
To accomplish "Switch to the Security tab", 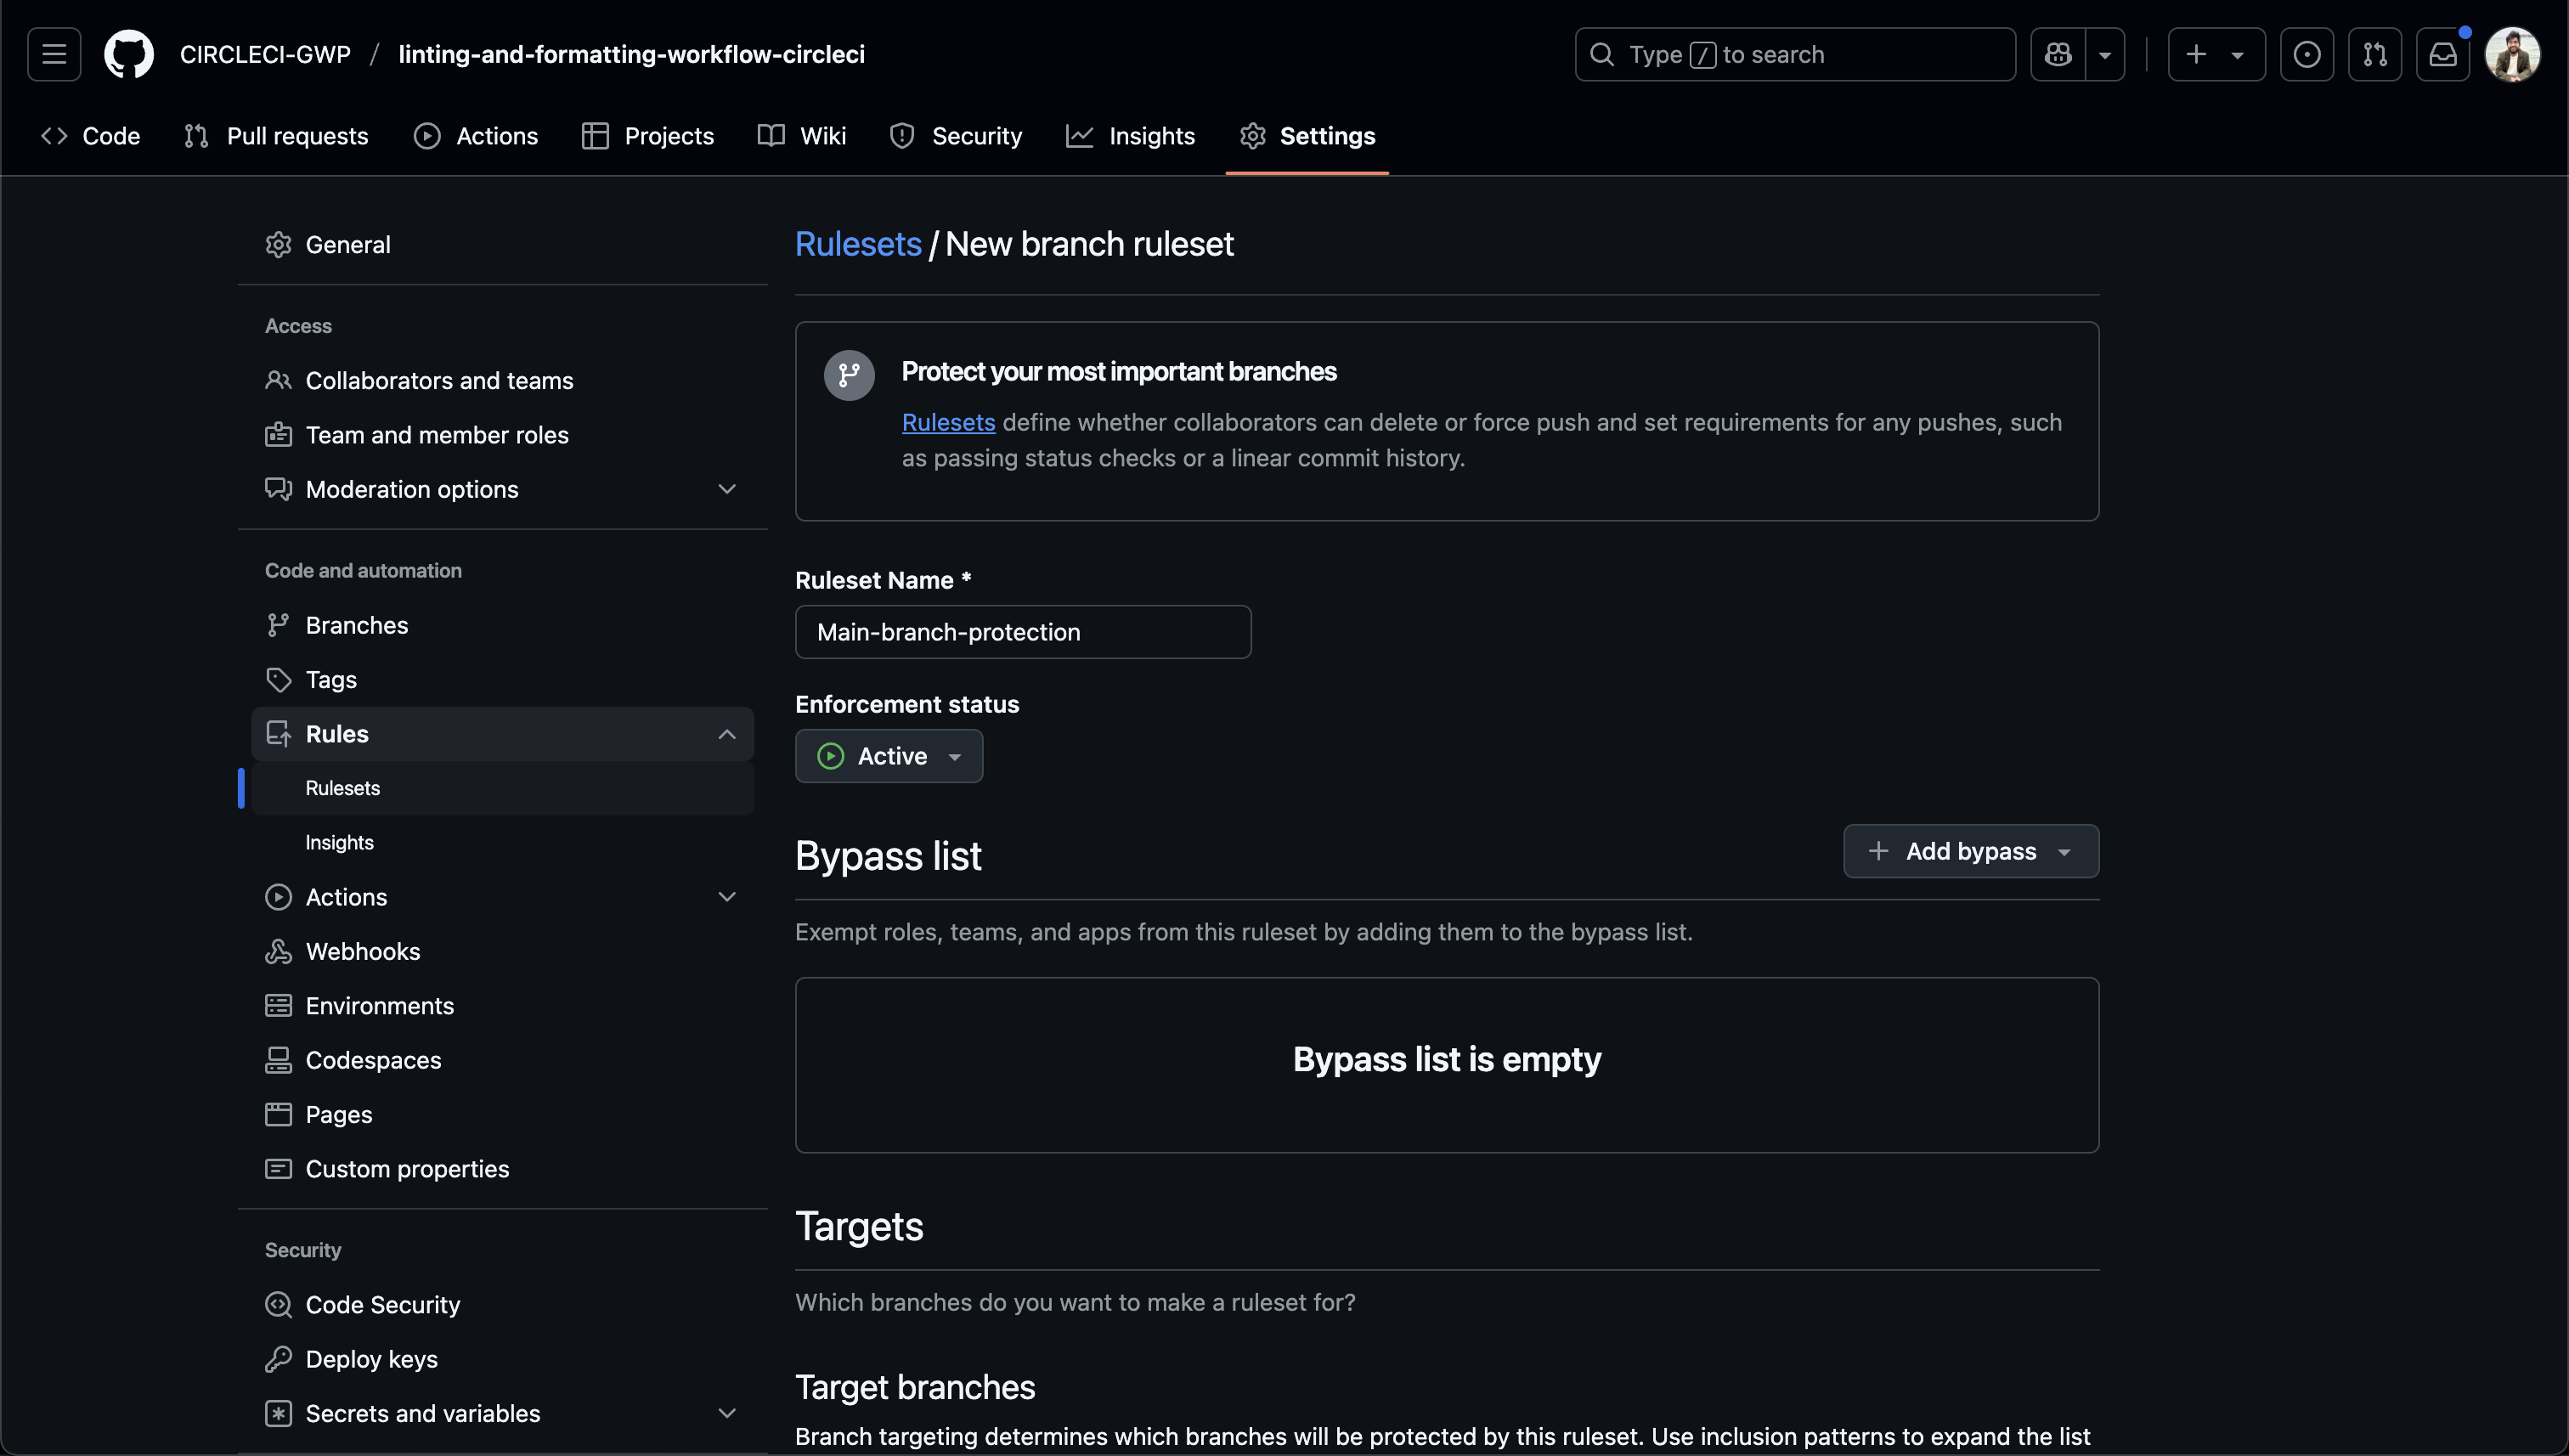I will pyautogui.click(x=955, y=136).
